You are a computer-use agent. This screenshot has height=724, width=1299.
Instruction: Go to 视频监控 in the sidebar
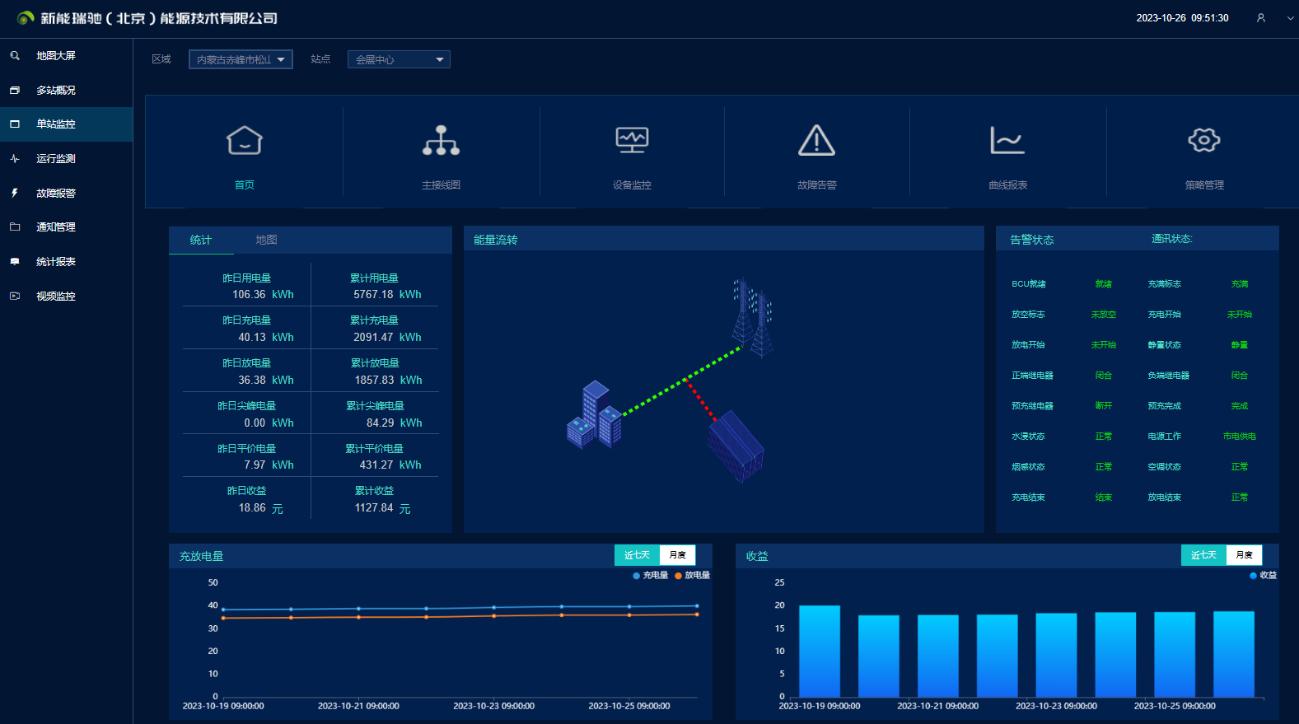pos(56,296)
